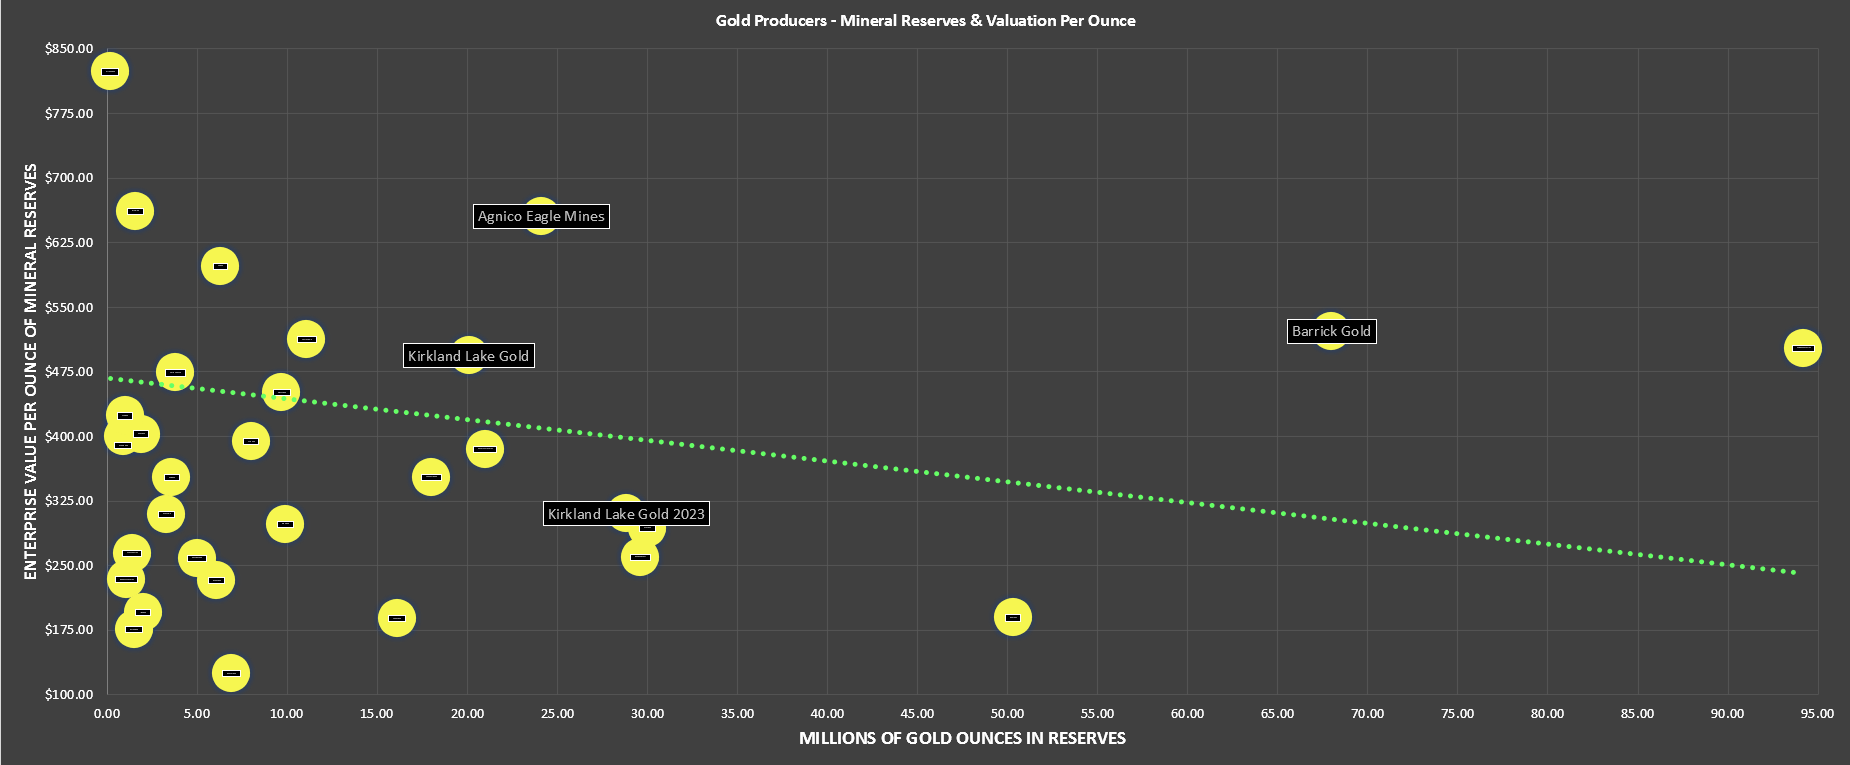Click the 90.00 x-axis tick label
Viewport: 1850px width, 765px height.
(x=1727, y=714)
